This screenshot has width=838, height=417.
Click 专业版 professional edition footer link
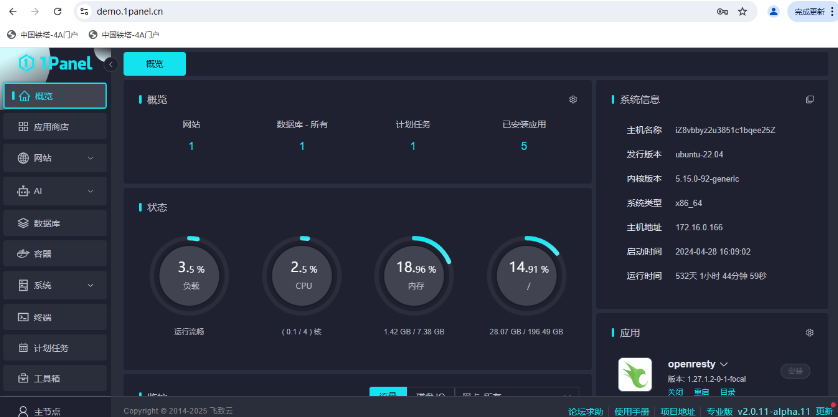point(719,412)
